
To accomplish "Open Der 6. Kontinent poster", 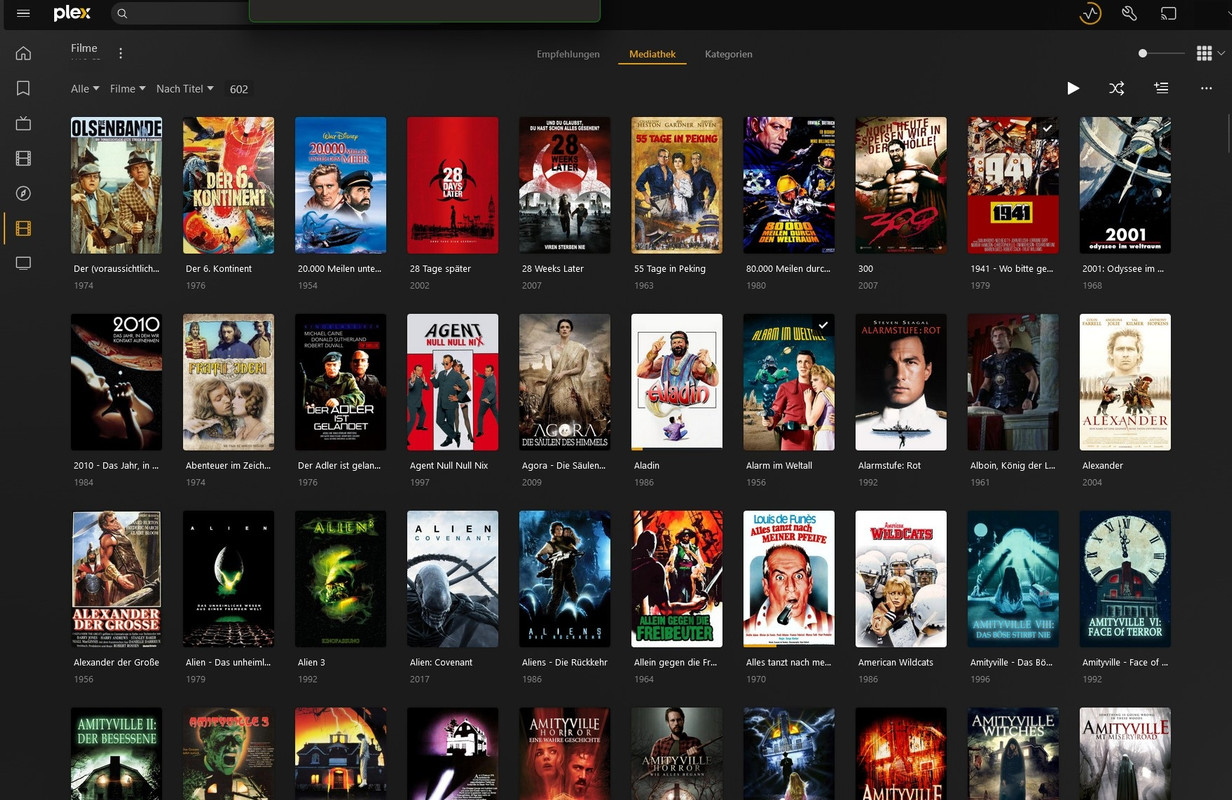I will coord(228,185).
